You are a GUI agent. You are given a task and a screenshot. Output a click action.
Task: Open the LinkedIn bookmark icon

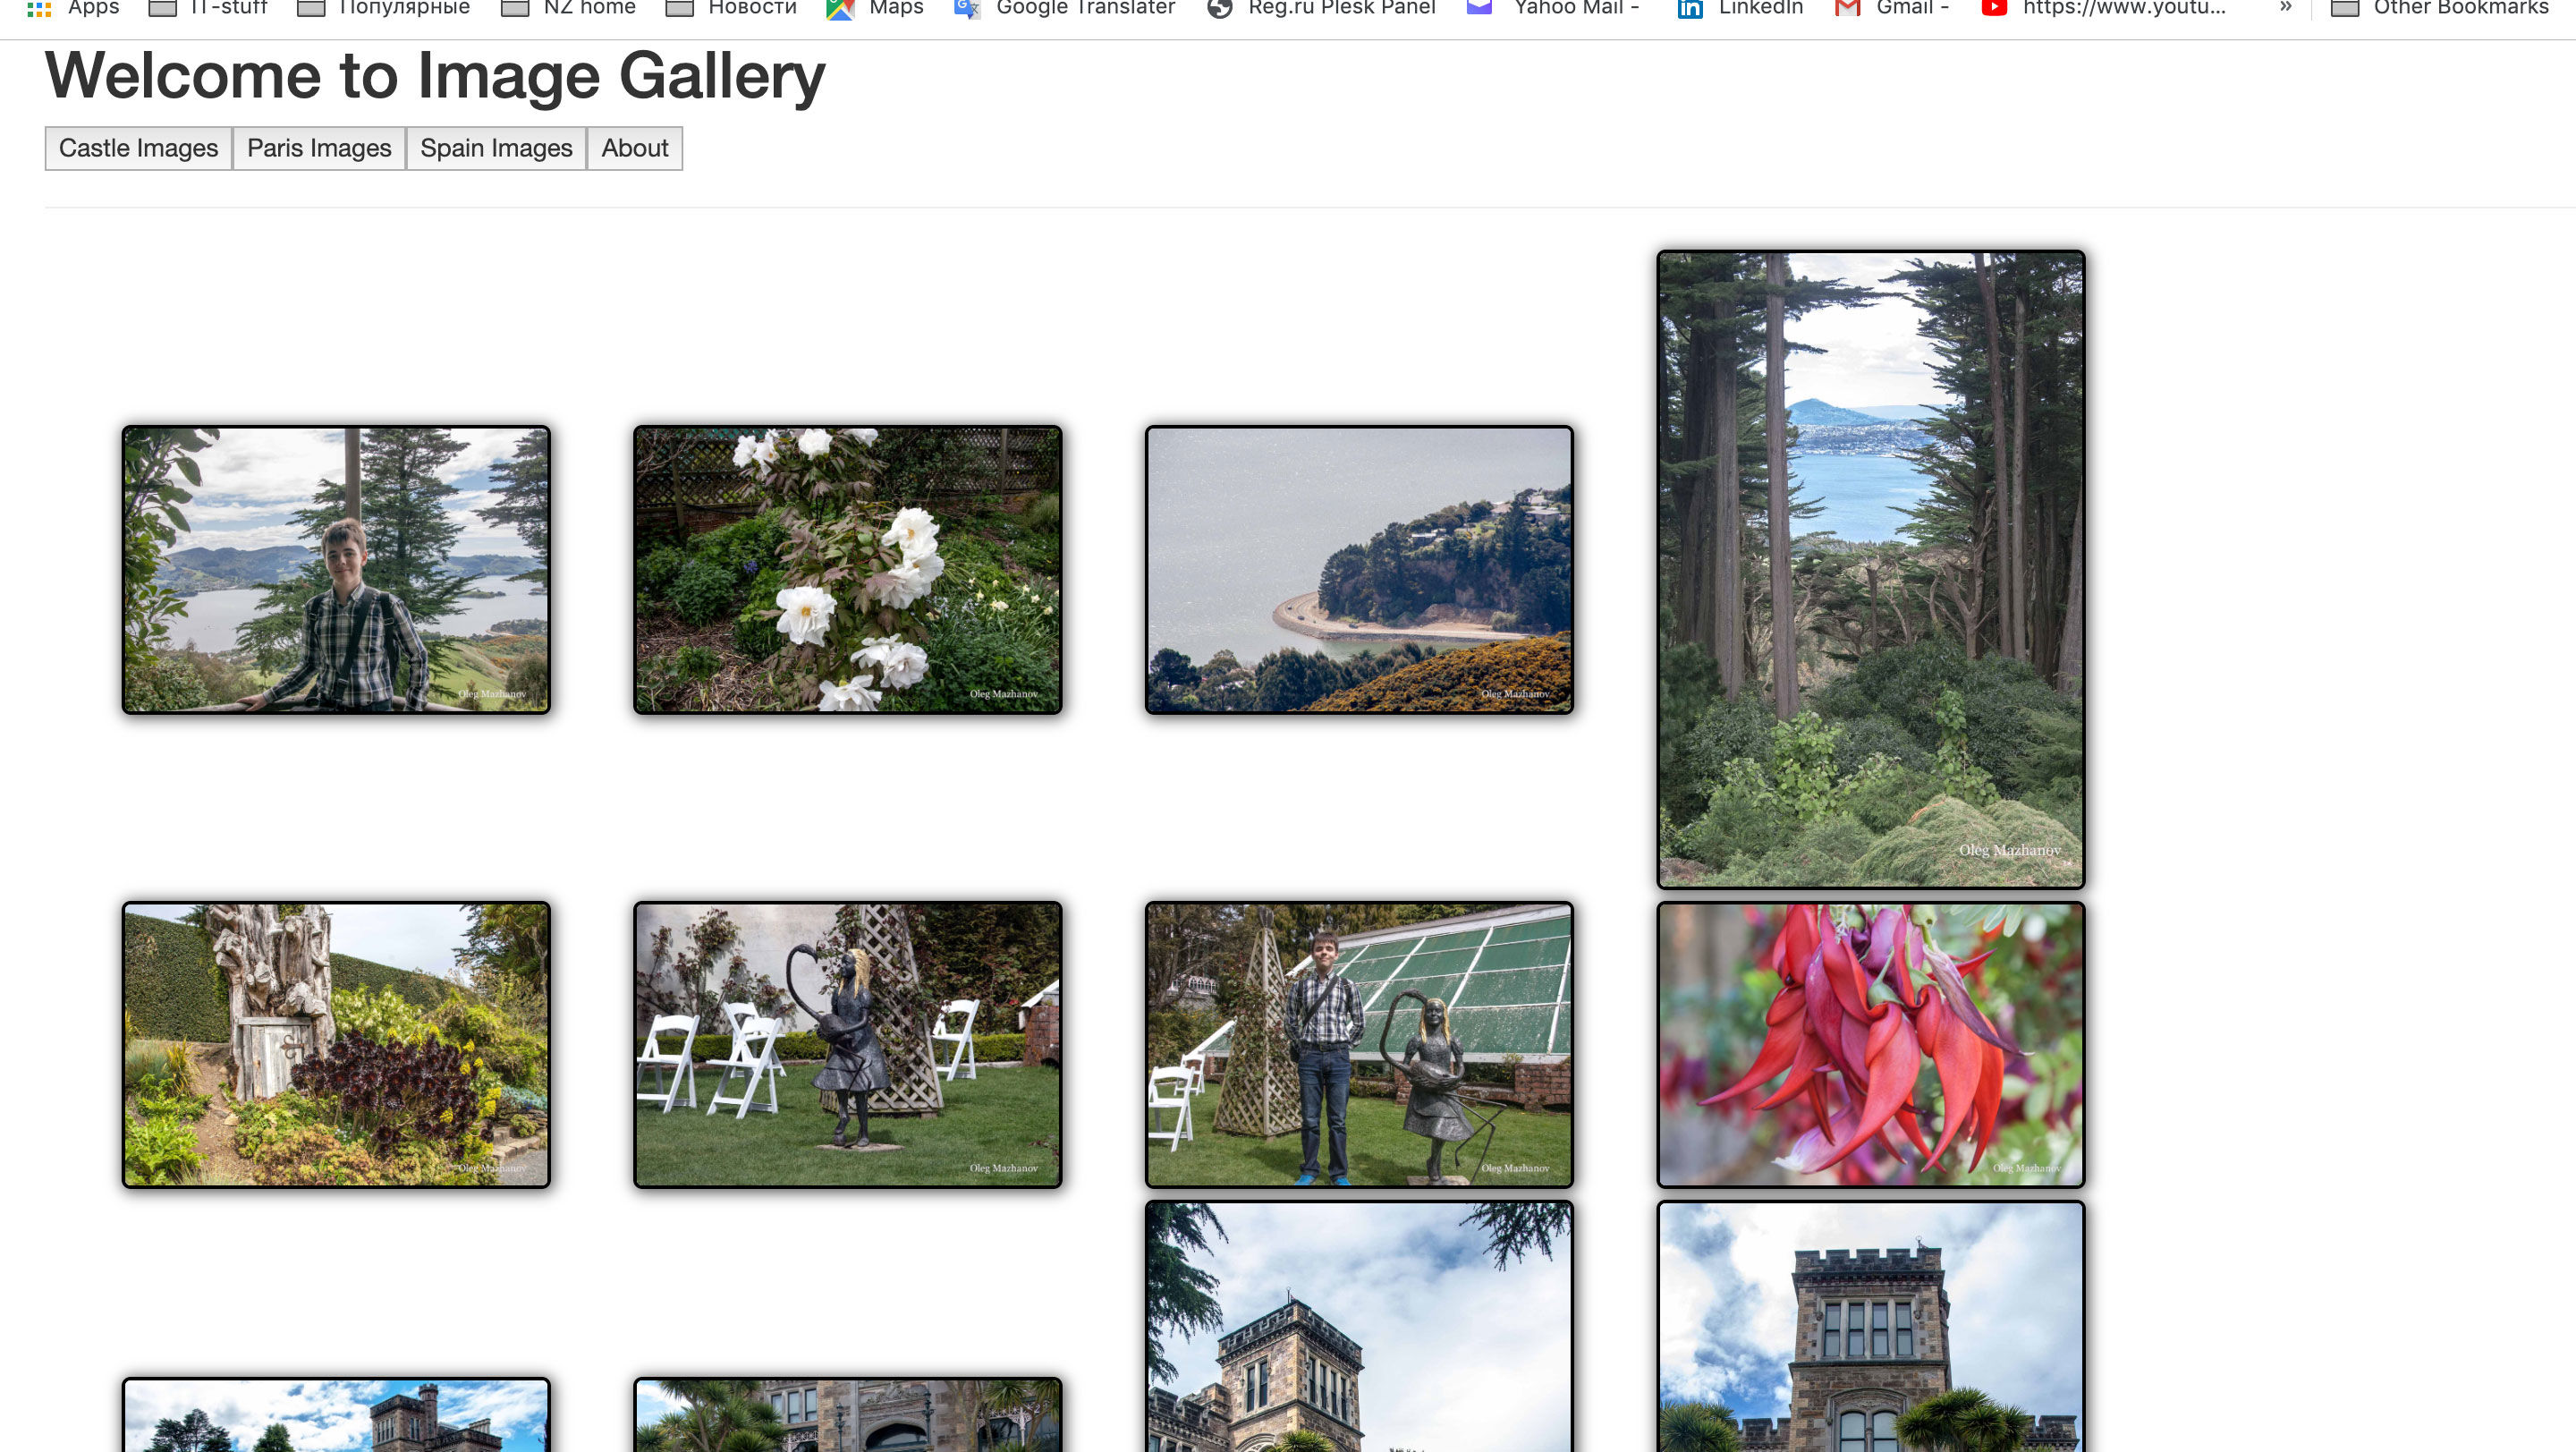click(x=1690, y=8)
